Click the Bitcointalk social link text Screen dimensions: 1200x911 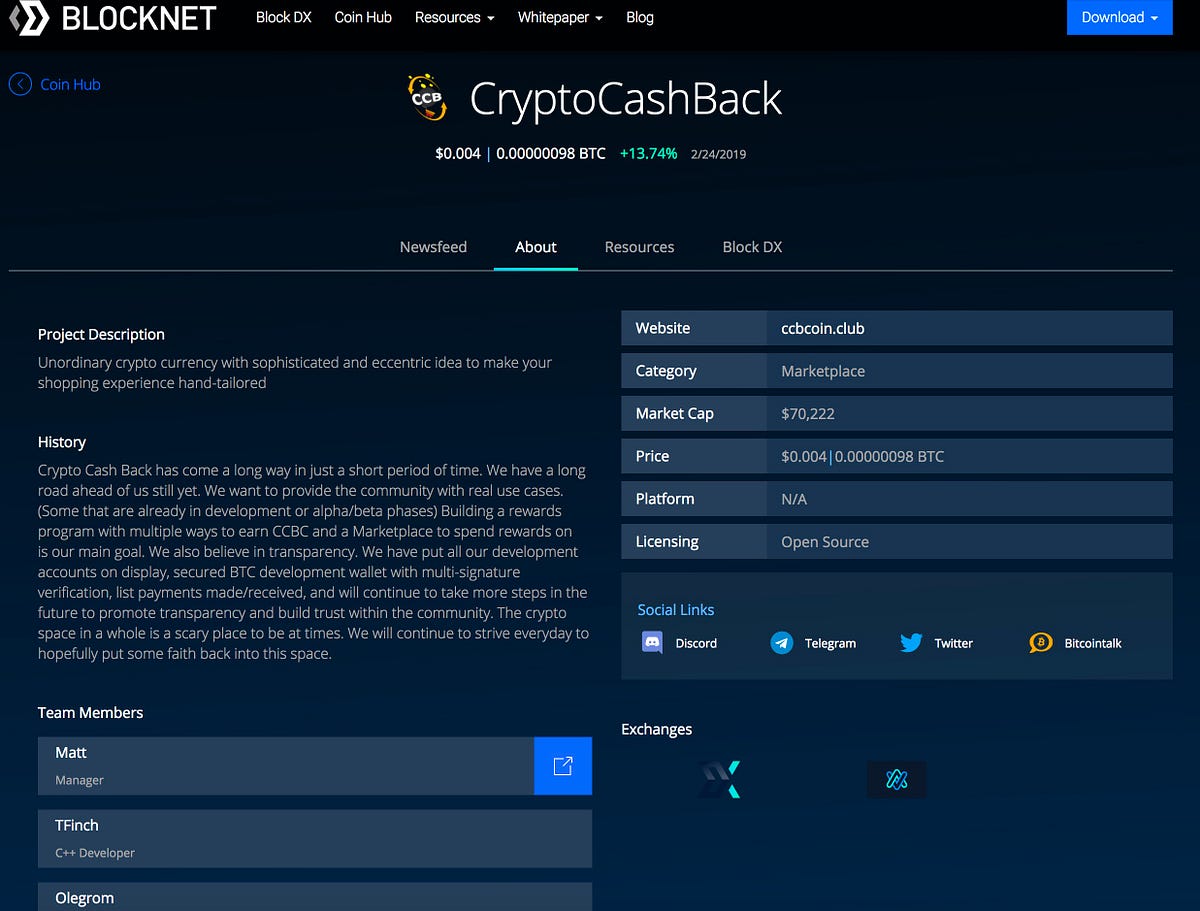1093,643
